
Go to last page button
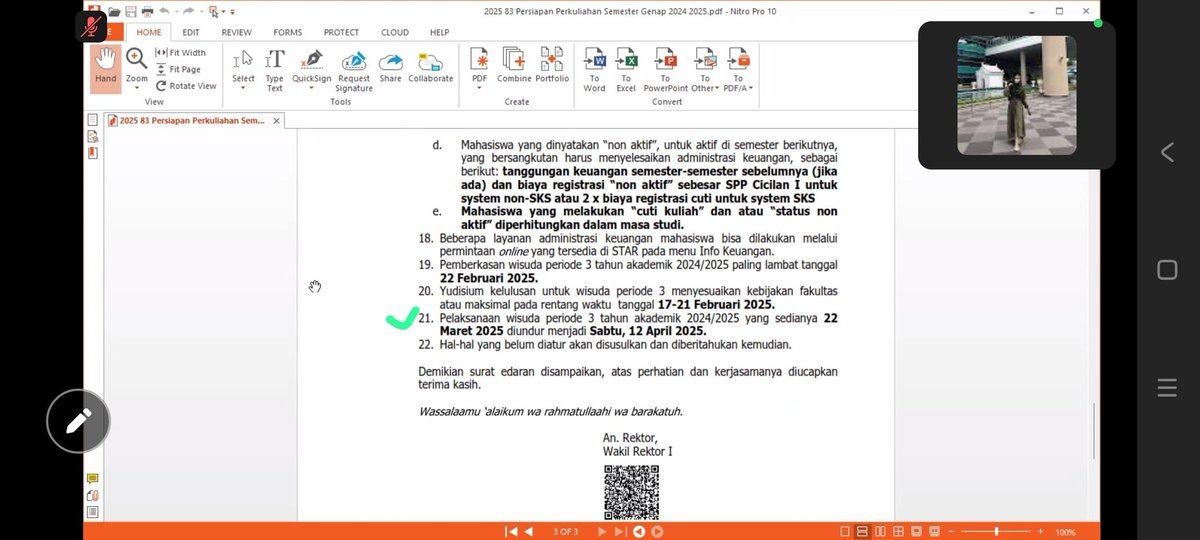coord(620,531)
